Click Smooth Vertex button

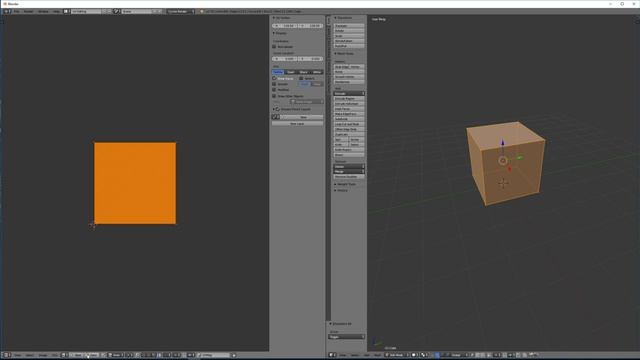[349, 77]
